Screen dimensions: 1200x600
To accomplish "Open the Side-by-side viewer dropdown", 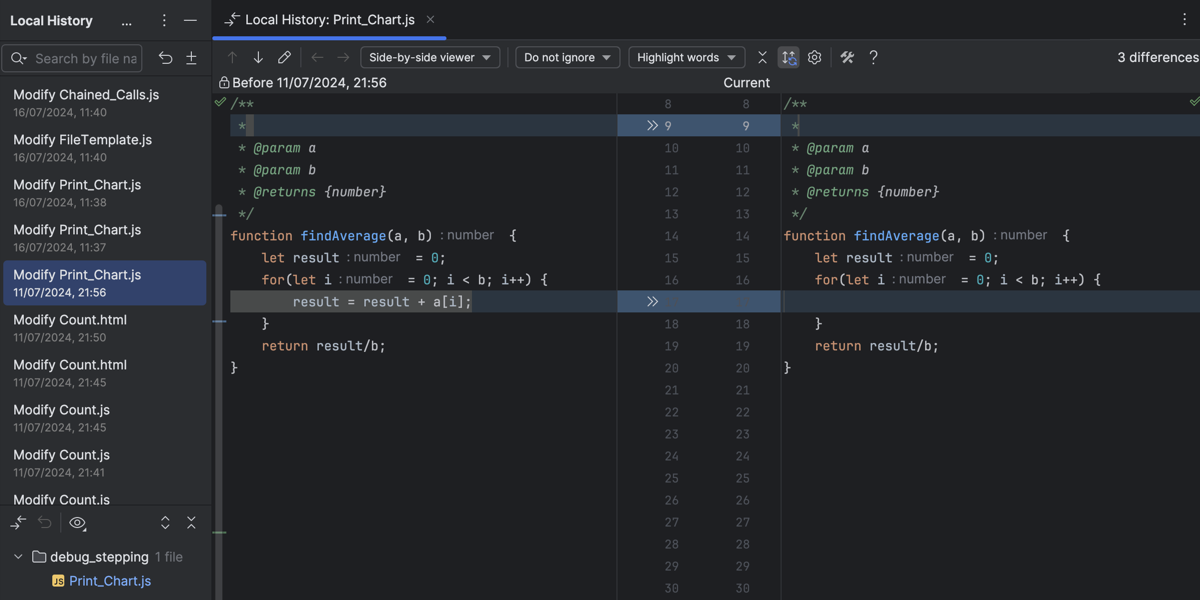I will point(430,57).
